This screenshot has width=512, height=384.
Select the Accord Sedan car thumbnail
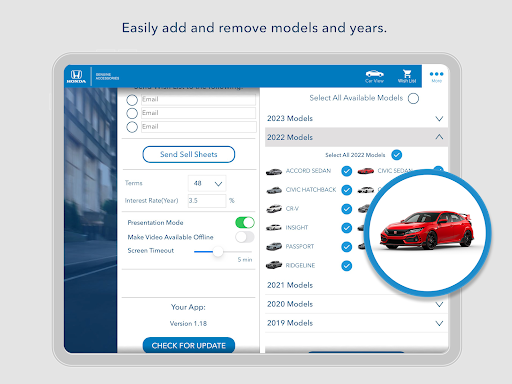click(x=274, y=171)
